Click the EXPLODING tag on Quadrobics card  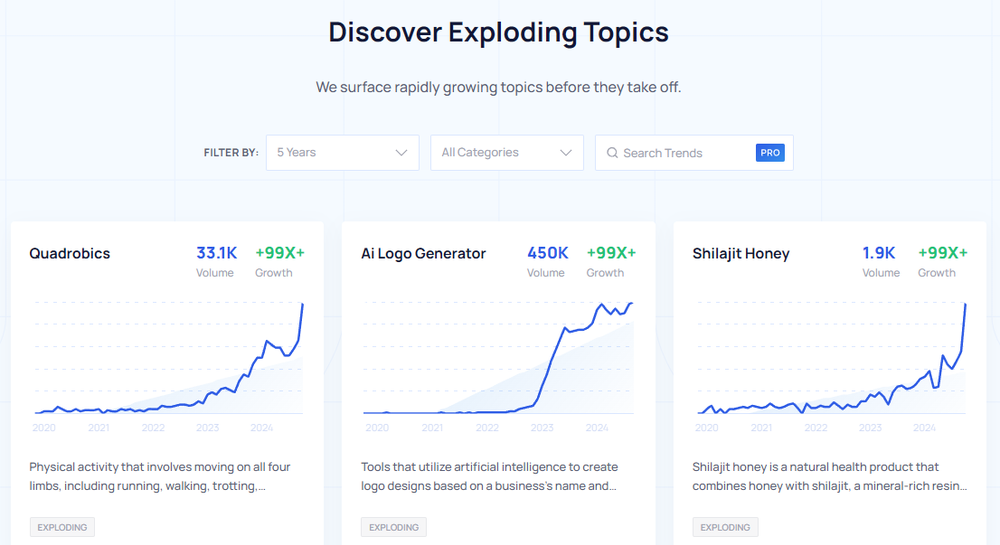coord(62,527)
